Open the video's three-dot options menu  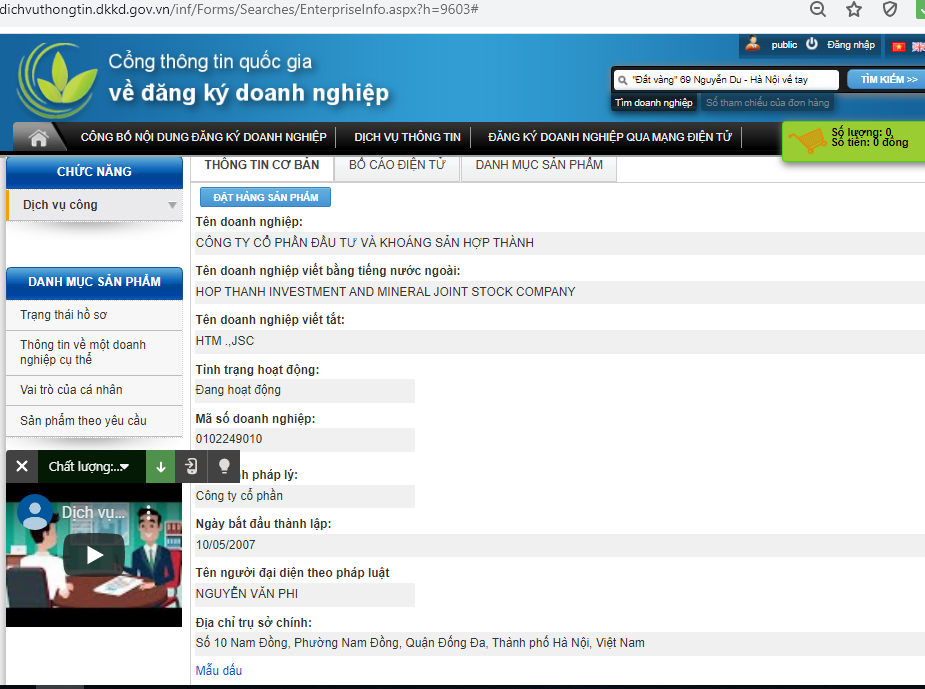point(148,515)
